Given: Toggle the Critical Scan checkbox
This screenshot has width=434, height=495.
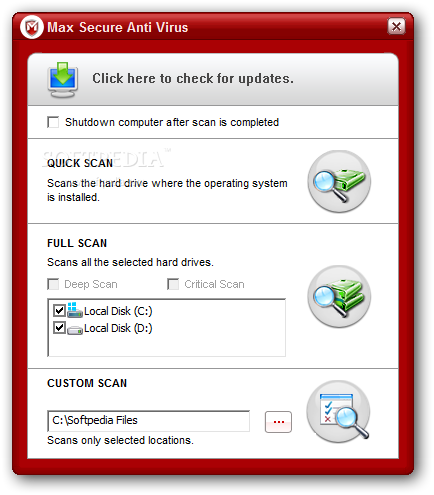Looking at the screenshot, I should (173, 284).
